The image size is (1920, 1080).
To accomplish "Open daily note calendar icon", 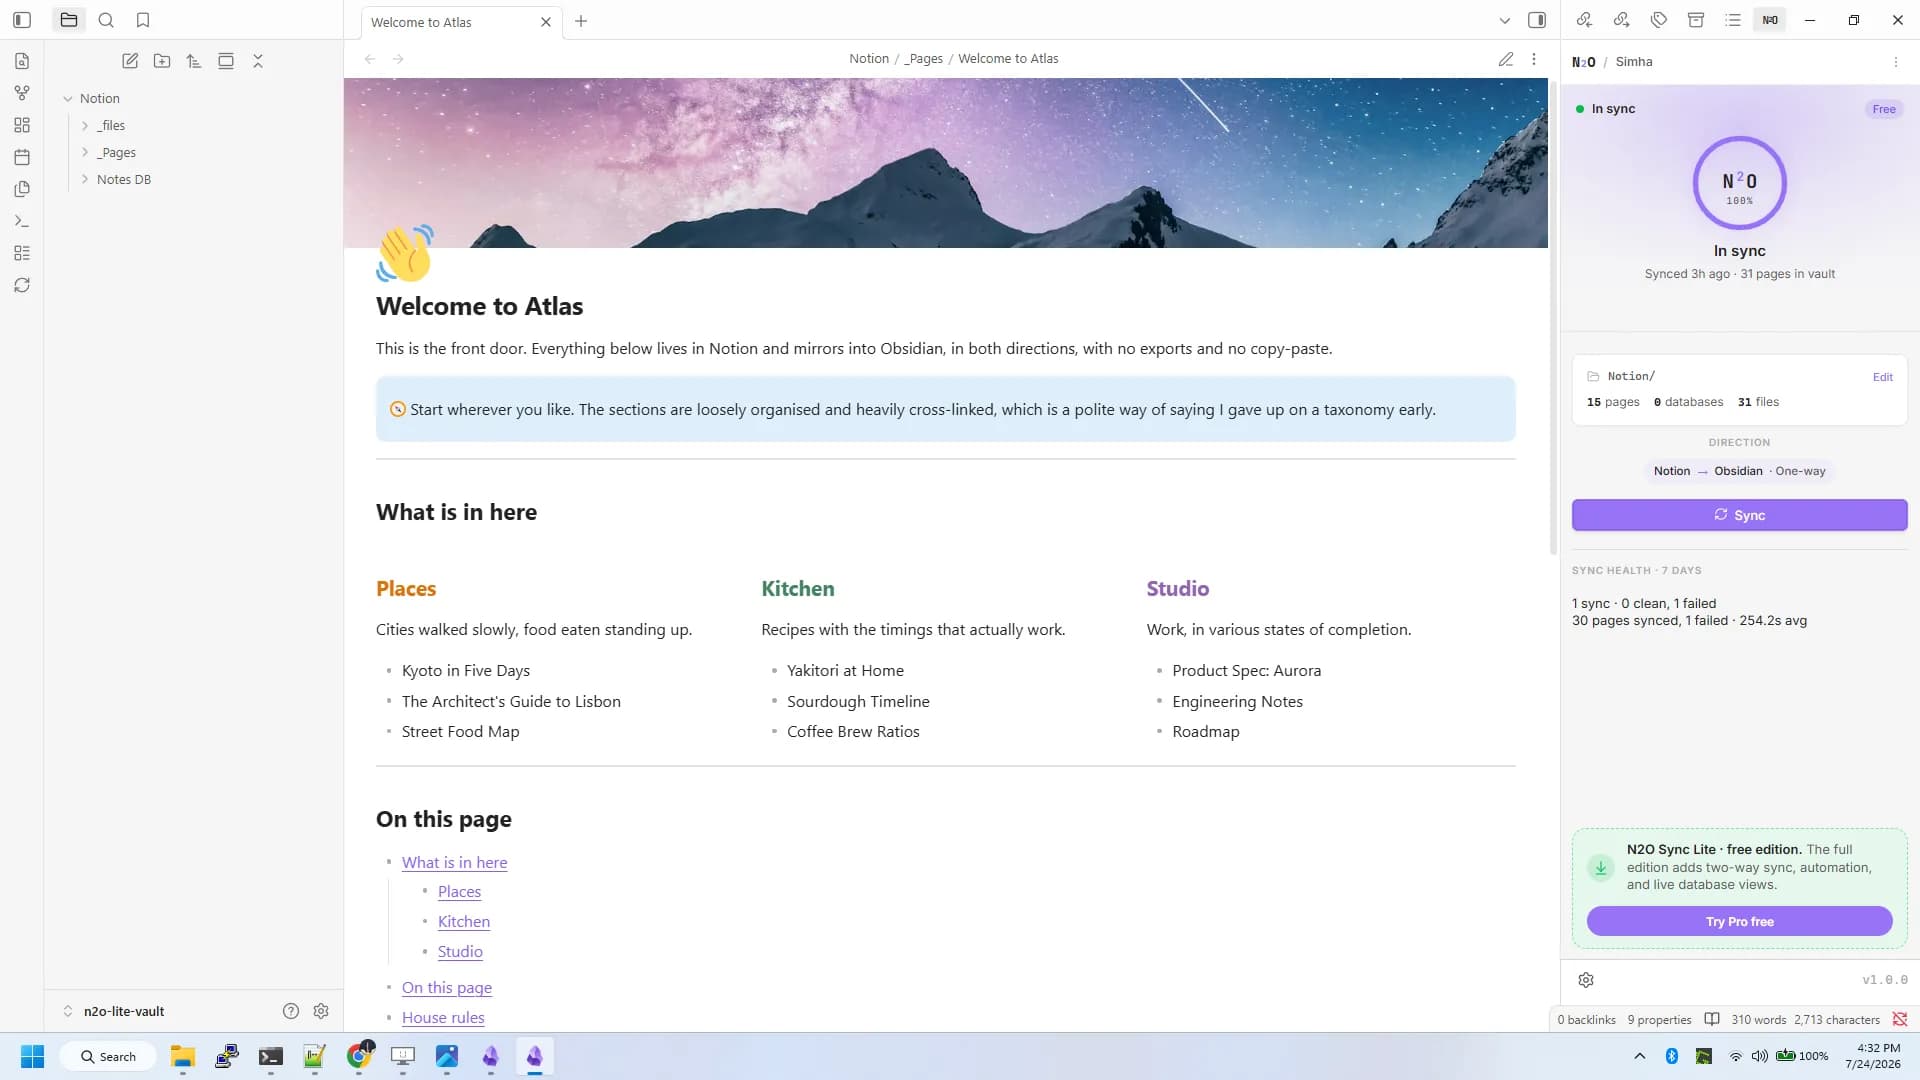I will [22, 157].
